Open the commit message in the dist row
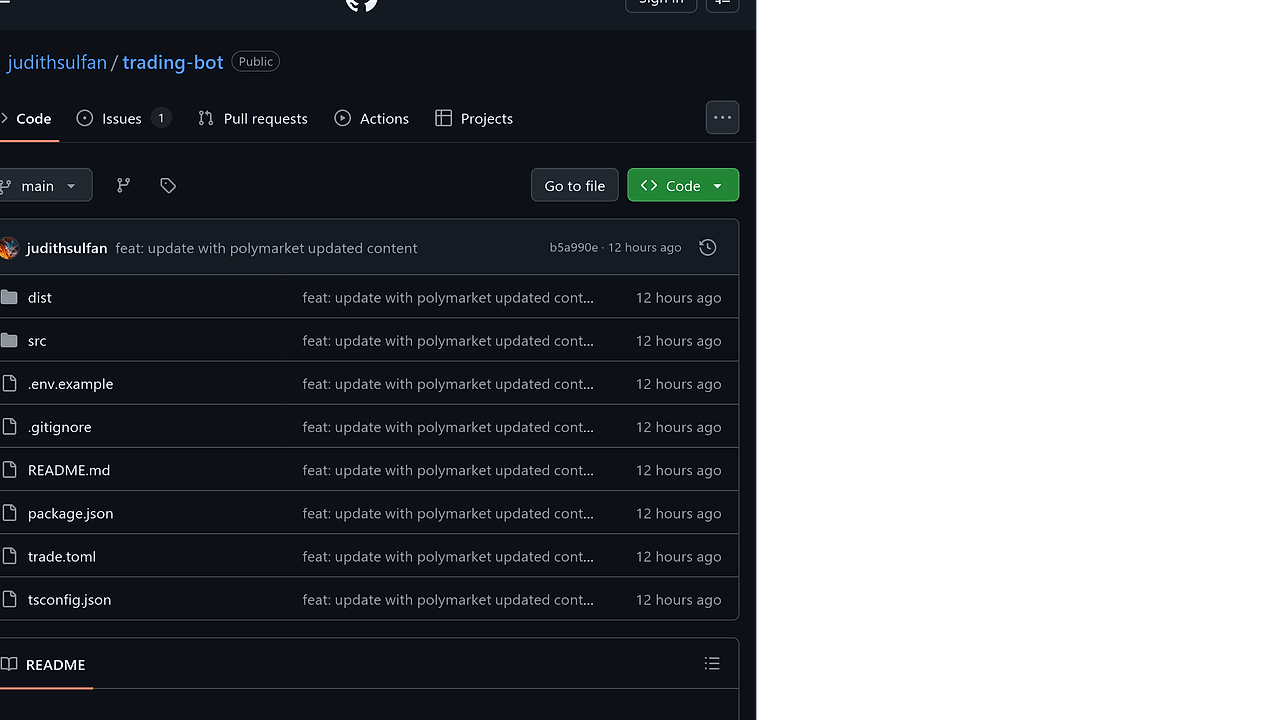 click(x=448, y=297)
